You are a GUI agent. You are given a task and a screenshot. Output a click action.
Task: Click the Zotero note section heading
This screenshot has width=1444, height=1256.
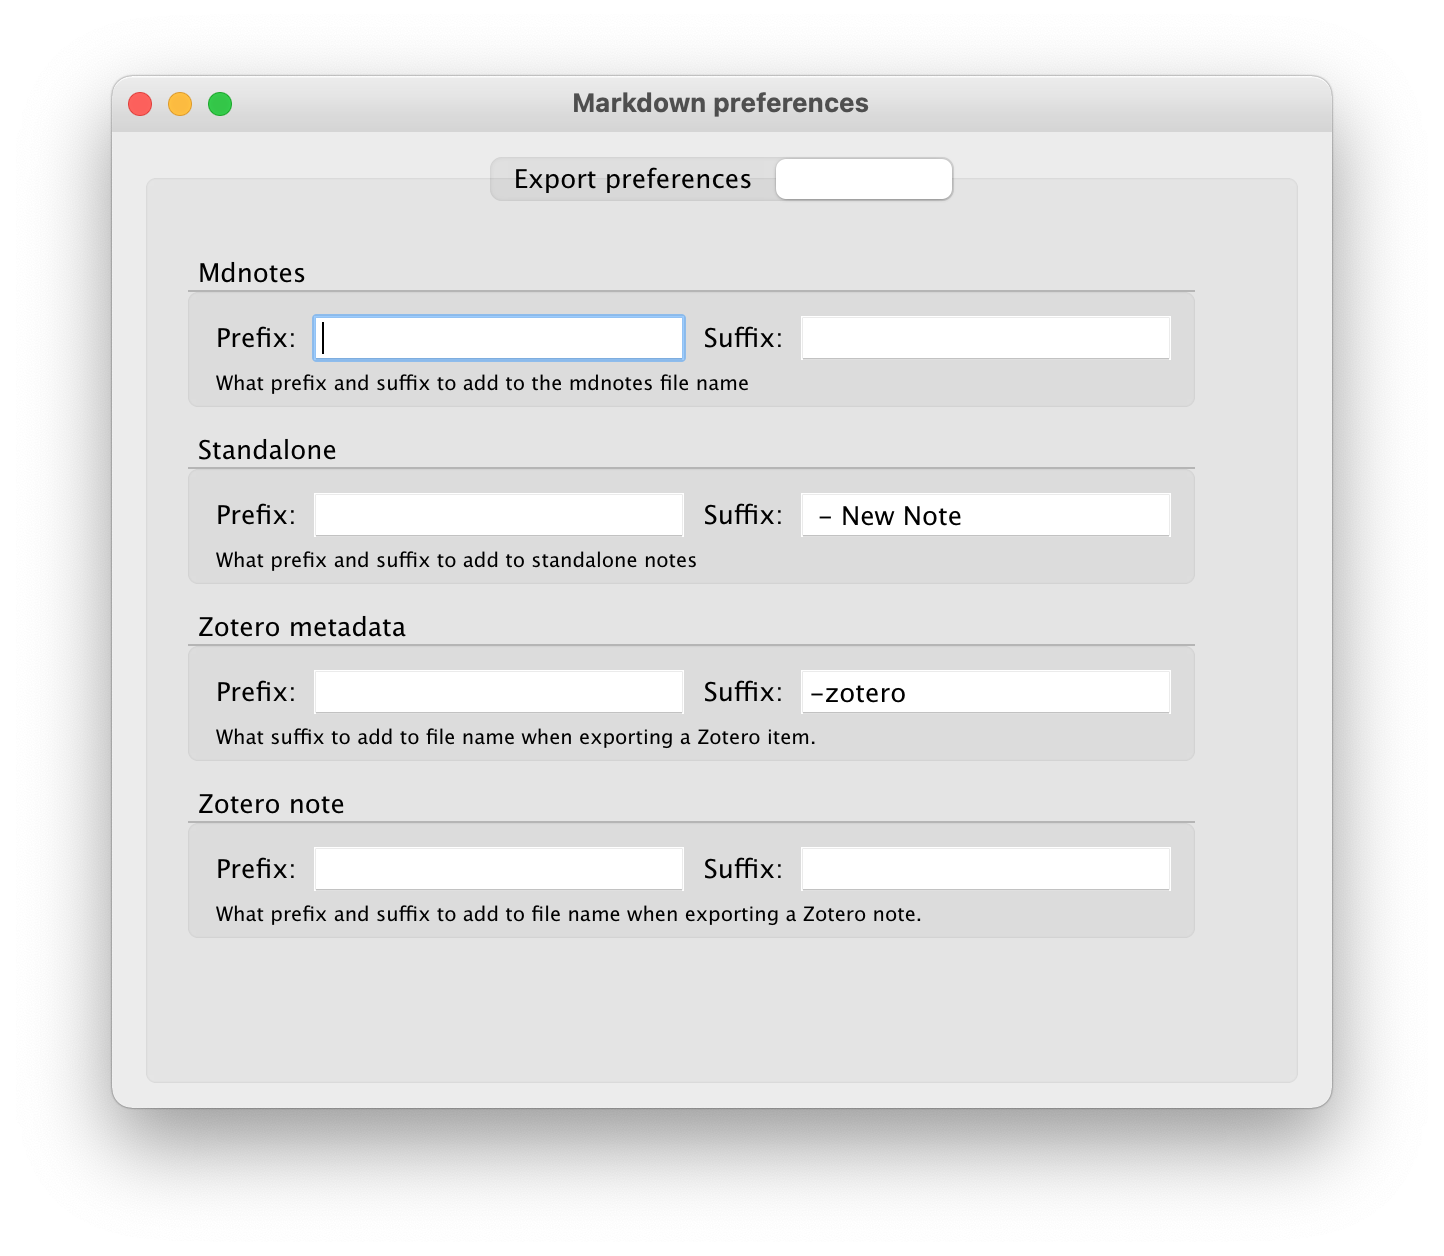pyautogui.click(x=271, y=804)
